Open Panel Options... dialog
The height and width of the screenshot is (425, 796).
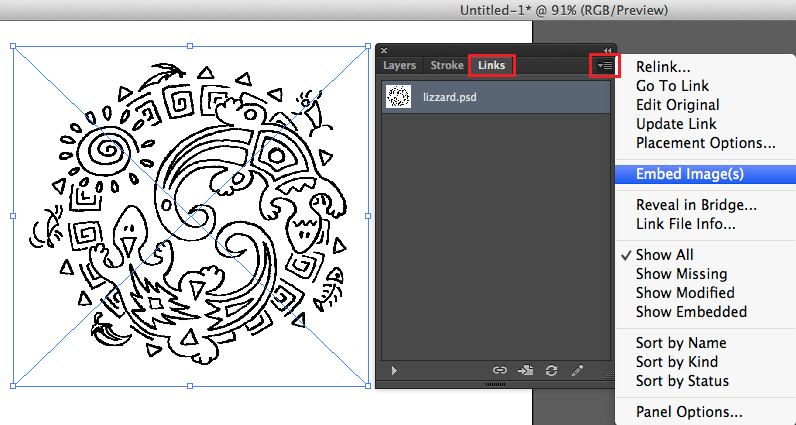[689, 412]
